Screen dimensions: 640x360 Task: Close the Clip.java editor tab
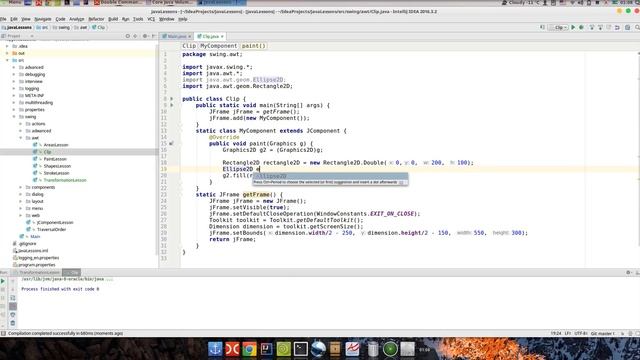pyautogui.click(x=222, y=36)
